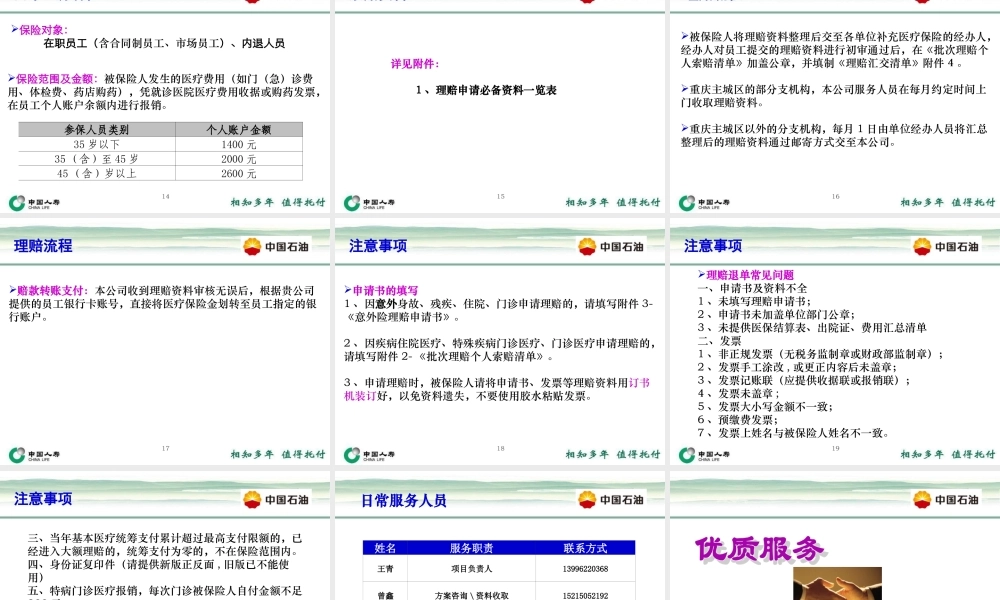1000x600 pixels.
Task: Click the slide number 17 label
Action: pos(167,447)
